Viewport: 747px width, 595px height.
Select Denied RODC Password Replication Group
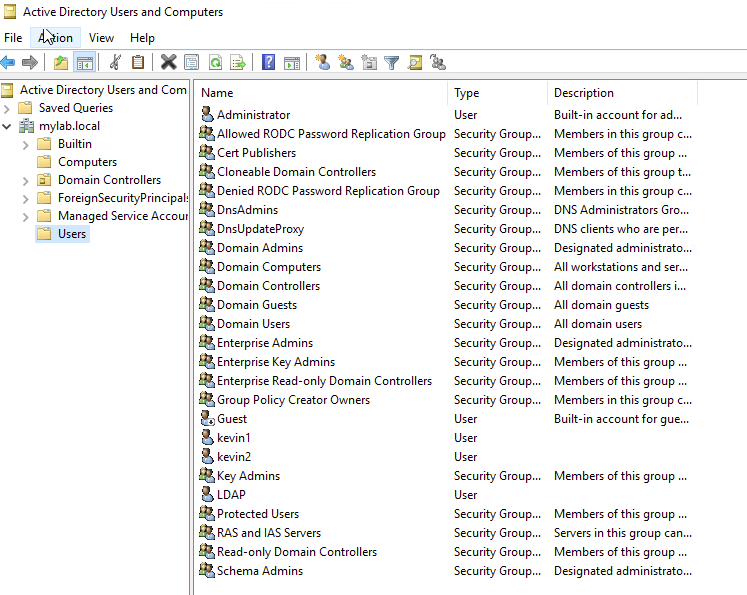point(328,191)
